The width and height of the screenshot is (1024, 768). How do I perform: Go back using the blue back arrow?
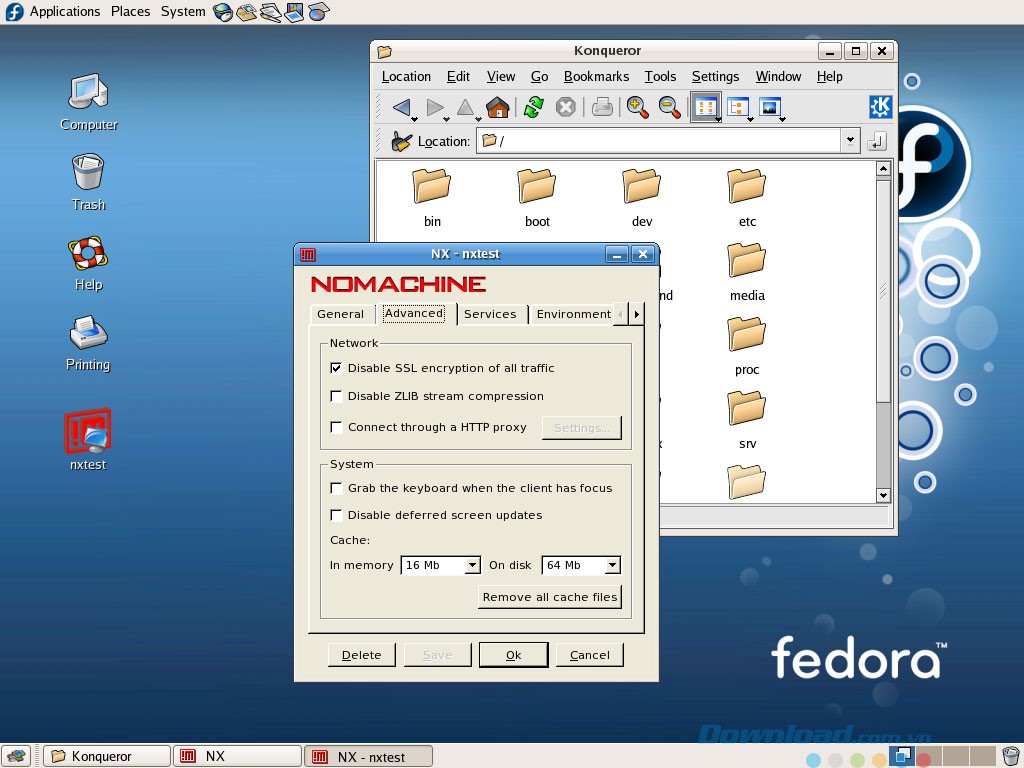pyautogui.click(x=404, y=107)
